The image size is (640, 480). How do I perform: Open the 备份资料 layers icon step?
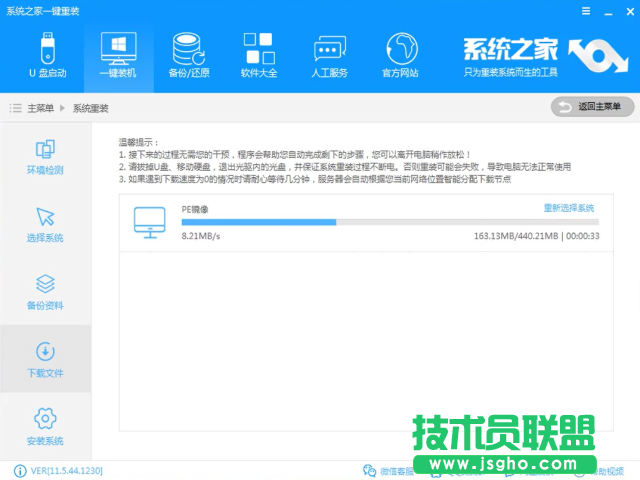point(45,291)
